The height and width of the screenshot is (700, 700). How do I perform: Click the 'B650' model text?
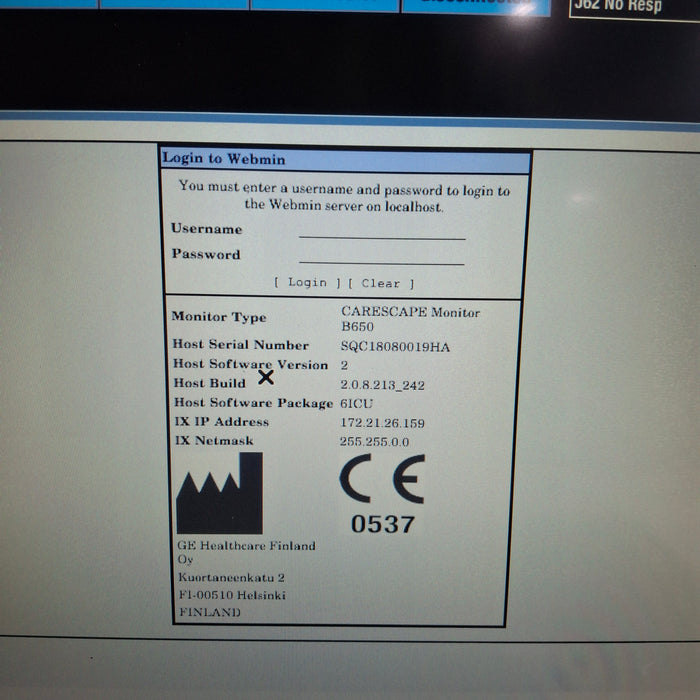tap(357, 326)
